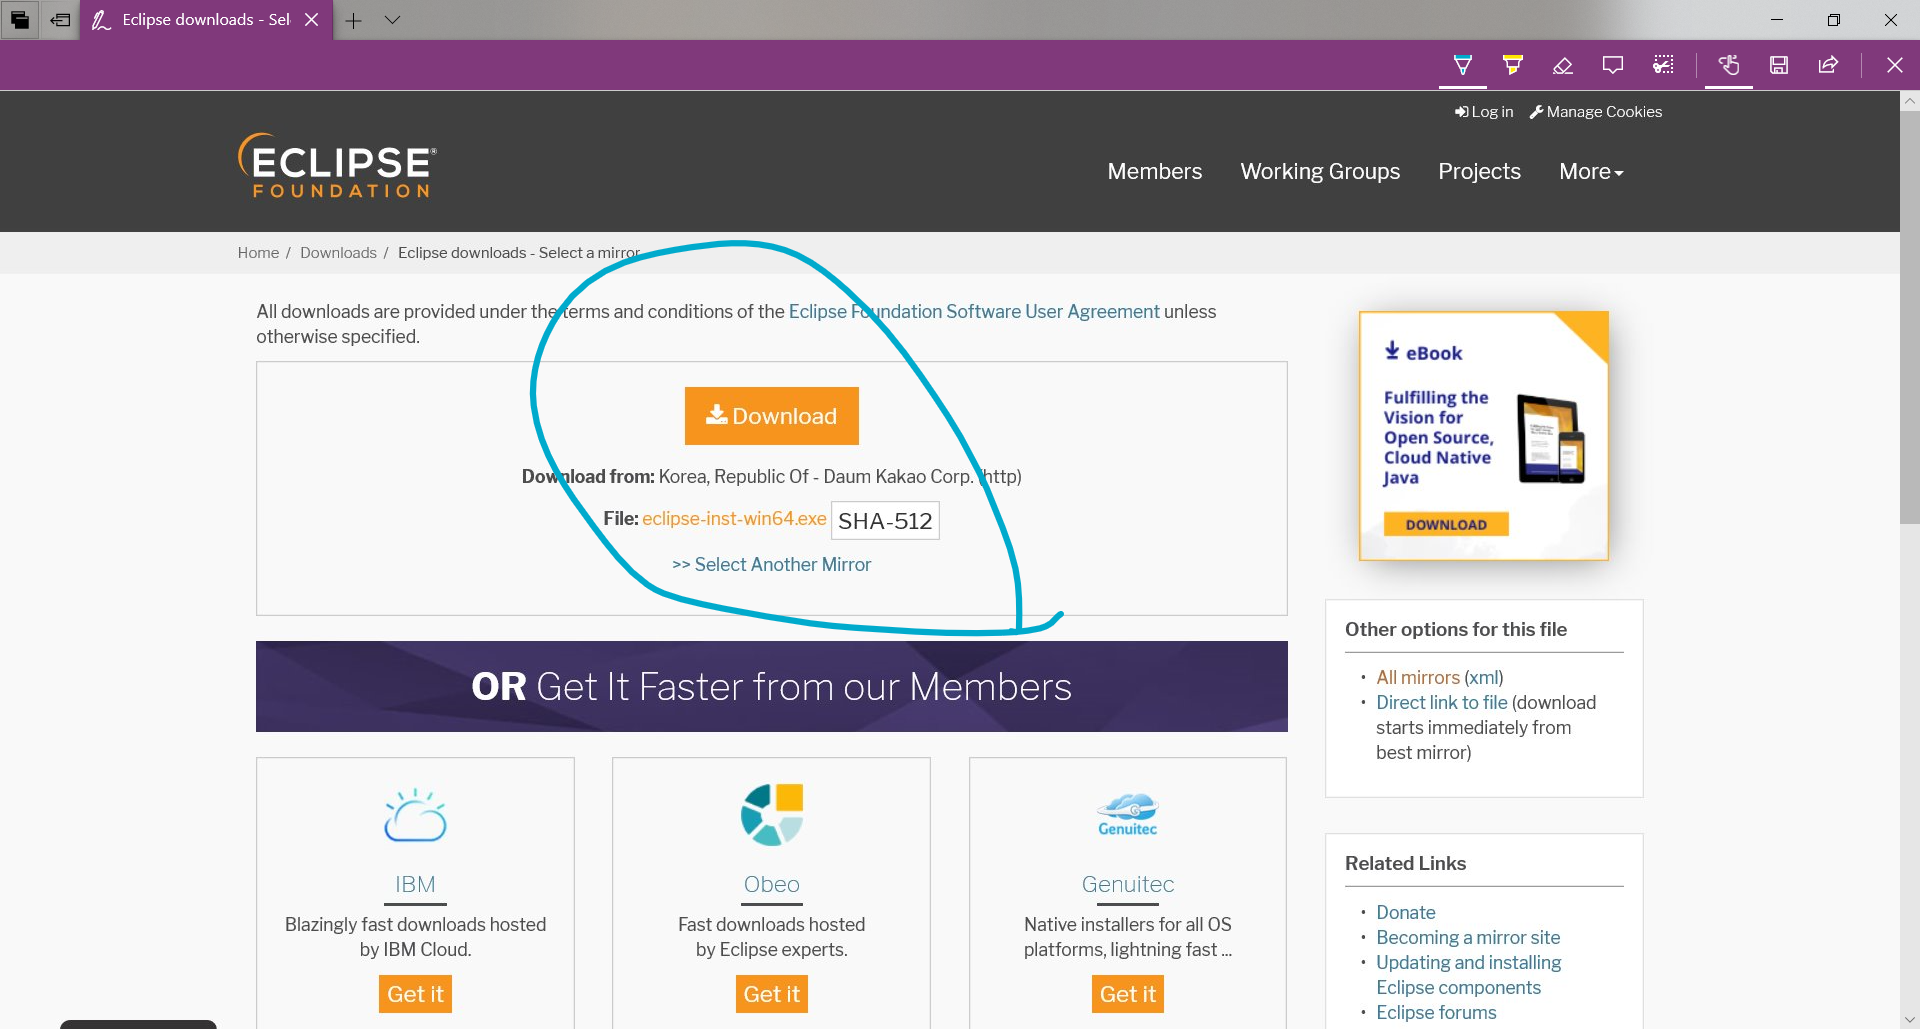
Task: Set these tabs aside icon
Action: [x=60, y=20]
